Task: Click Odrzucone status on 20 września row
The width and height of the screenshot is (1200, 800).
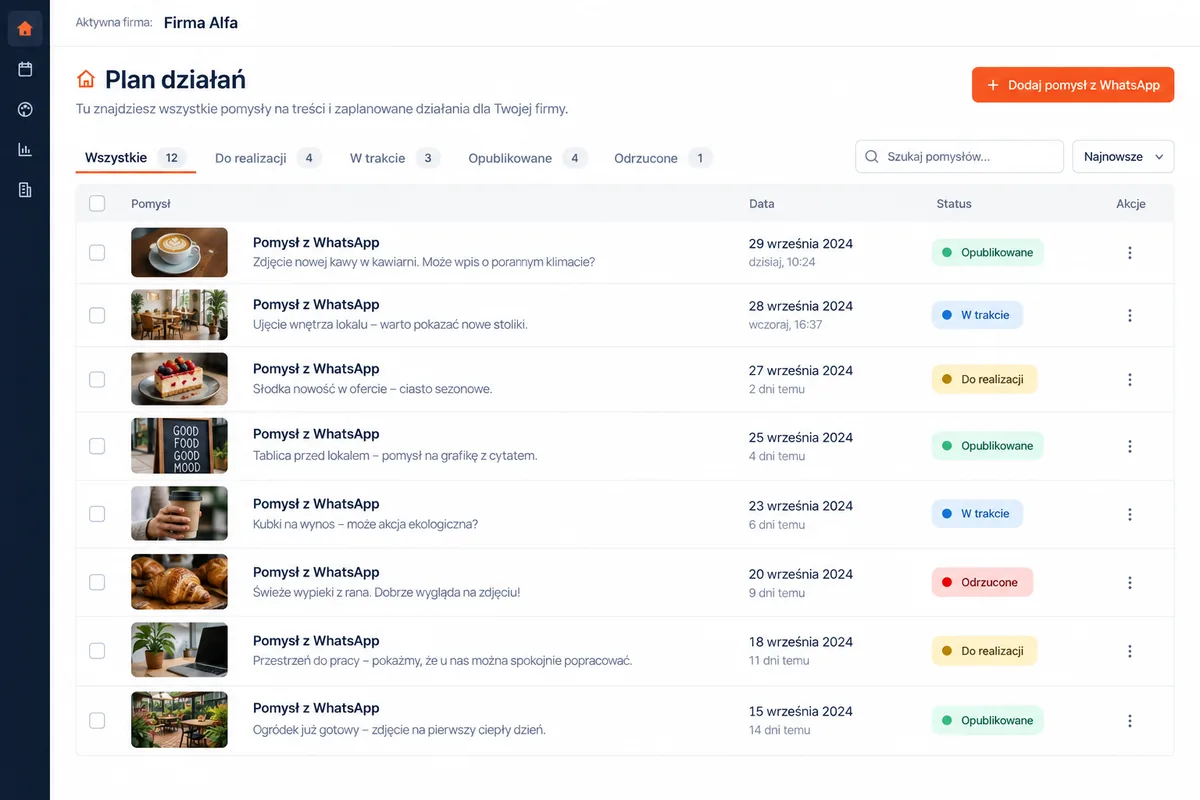Action: click(x=982, y=582)
